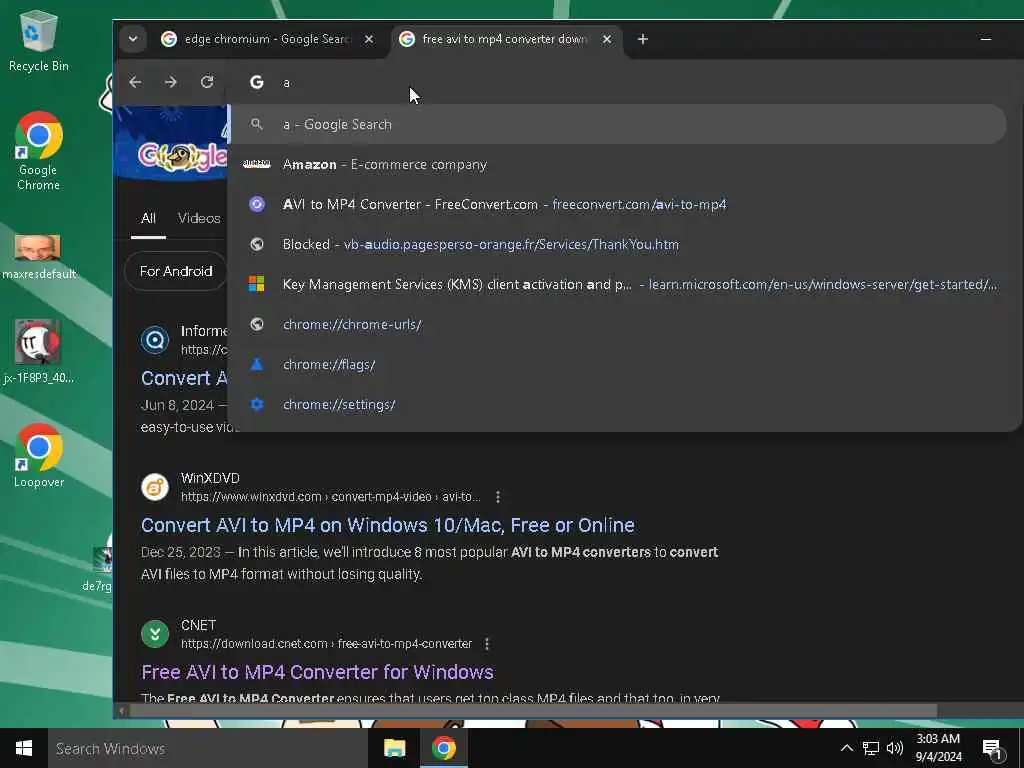1024x768 pixels.
Task: Click Google G icon in address bar
Action: point(257,82)
